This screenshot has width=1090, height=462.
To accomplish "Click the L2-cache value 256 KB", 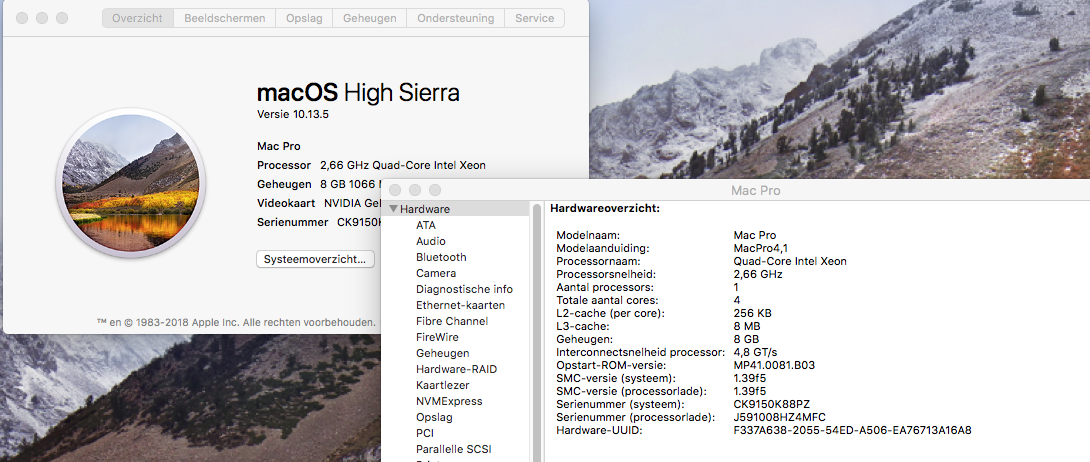I will pos(752,313).
